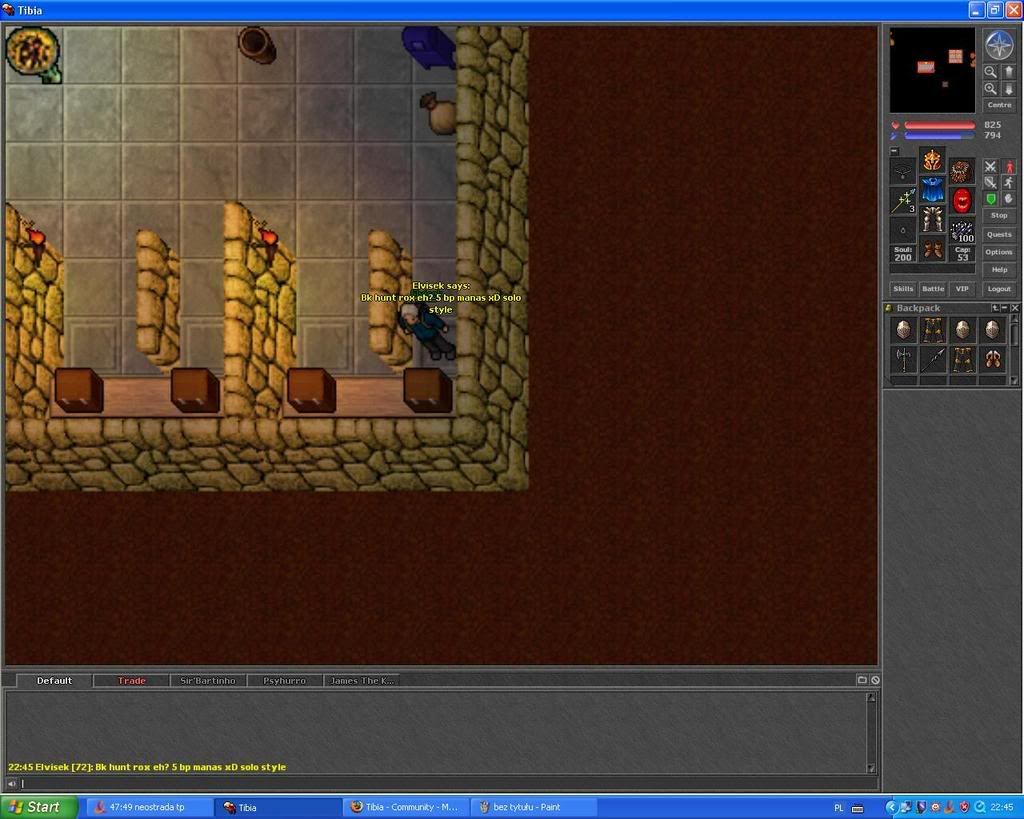Click the Logout button
Screen dimensions: 1024x819
click(x=999, y=289)
